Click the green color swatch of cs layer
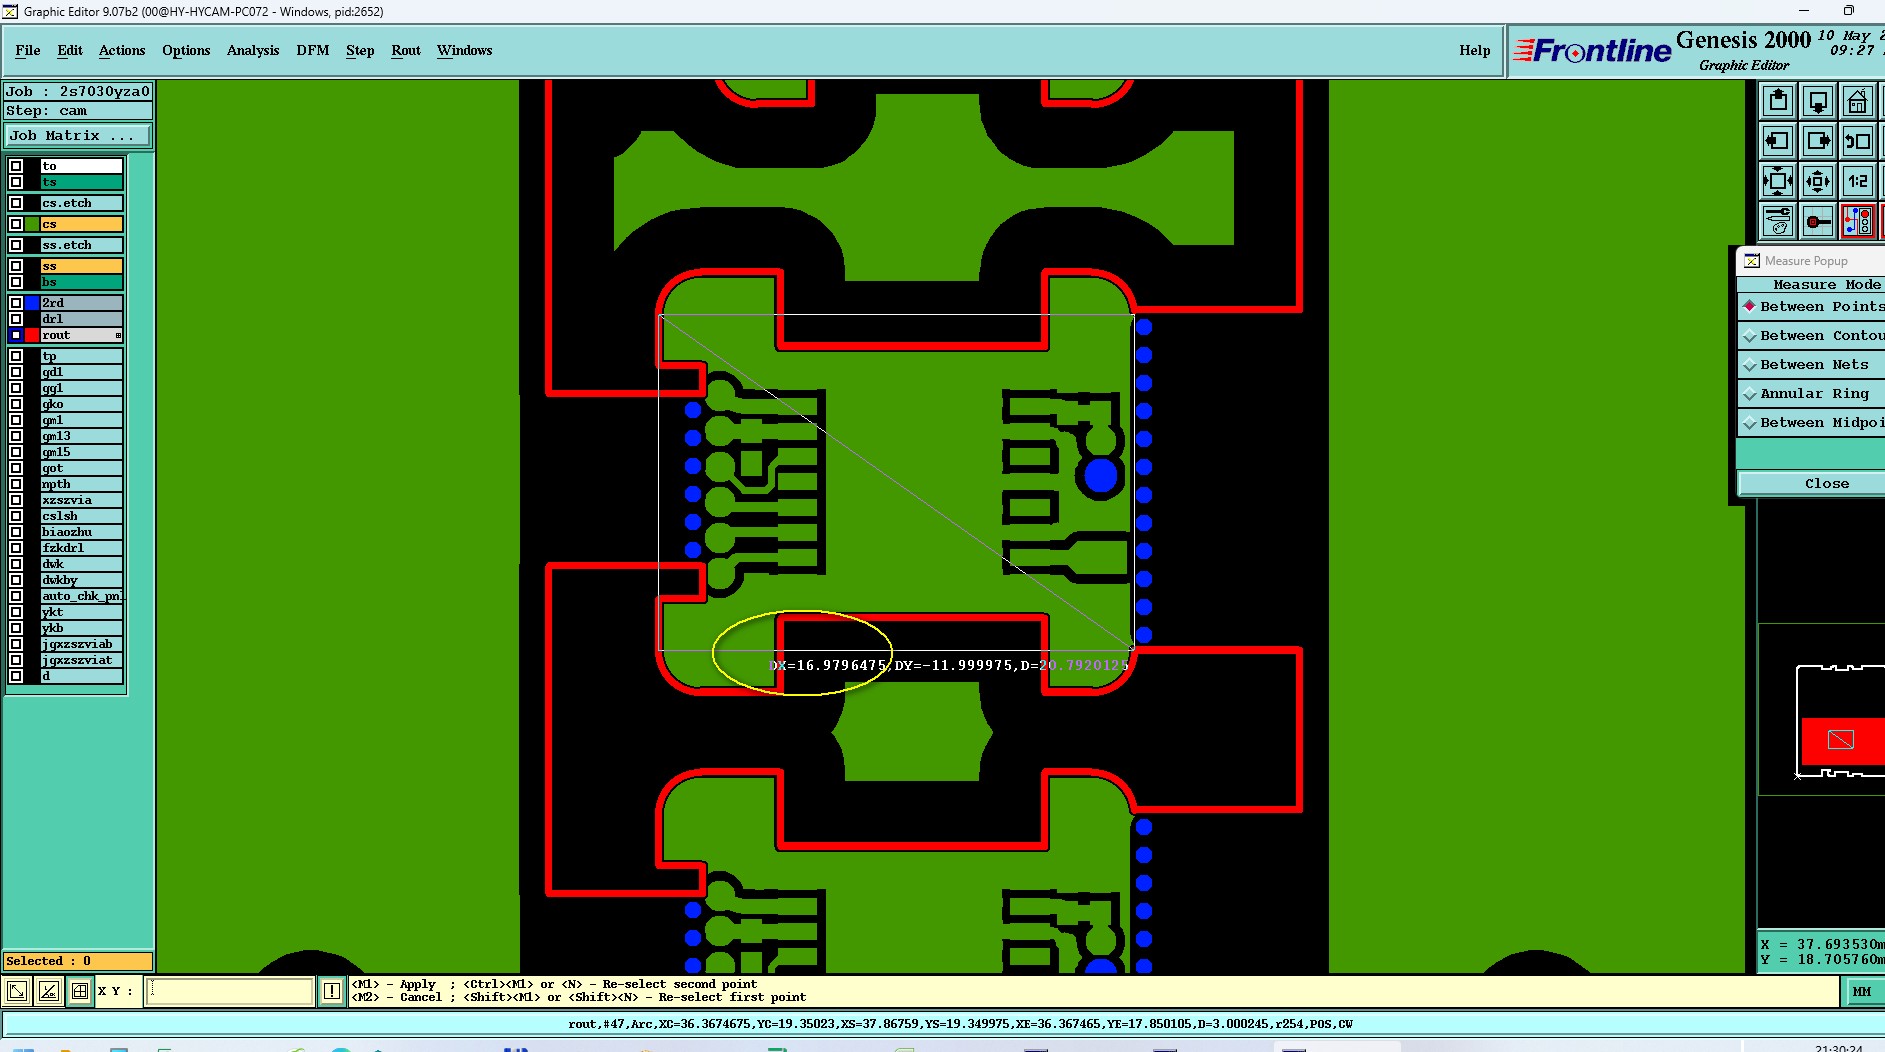This screenshot has width=1885, height=1052. [x=32, y=224]
